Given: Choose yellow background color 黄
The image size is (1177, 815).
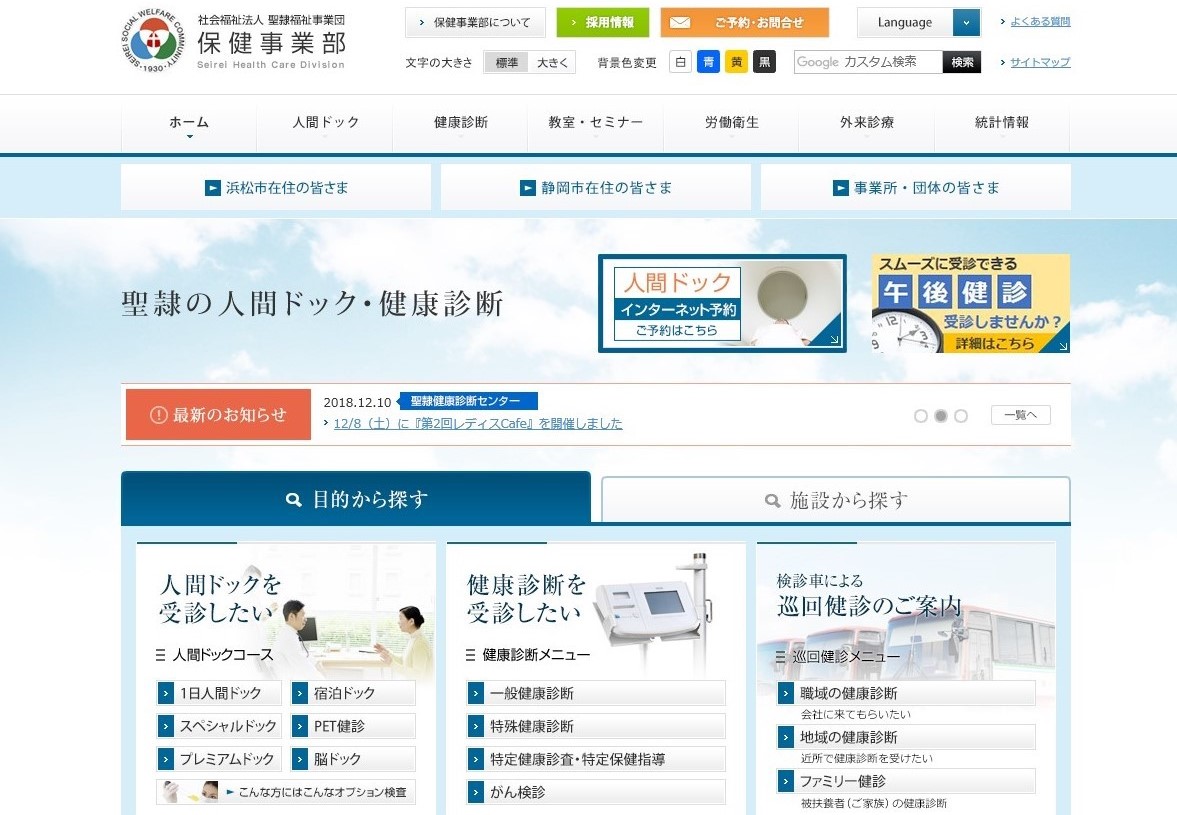Looking at the screenshot, I should [736, 62].
